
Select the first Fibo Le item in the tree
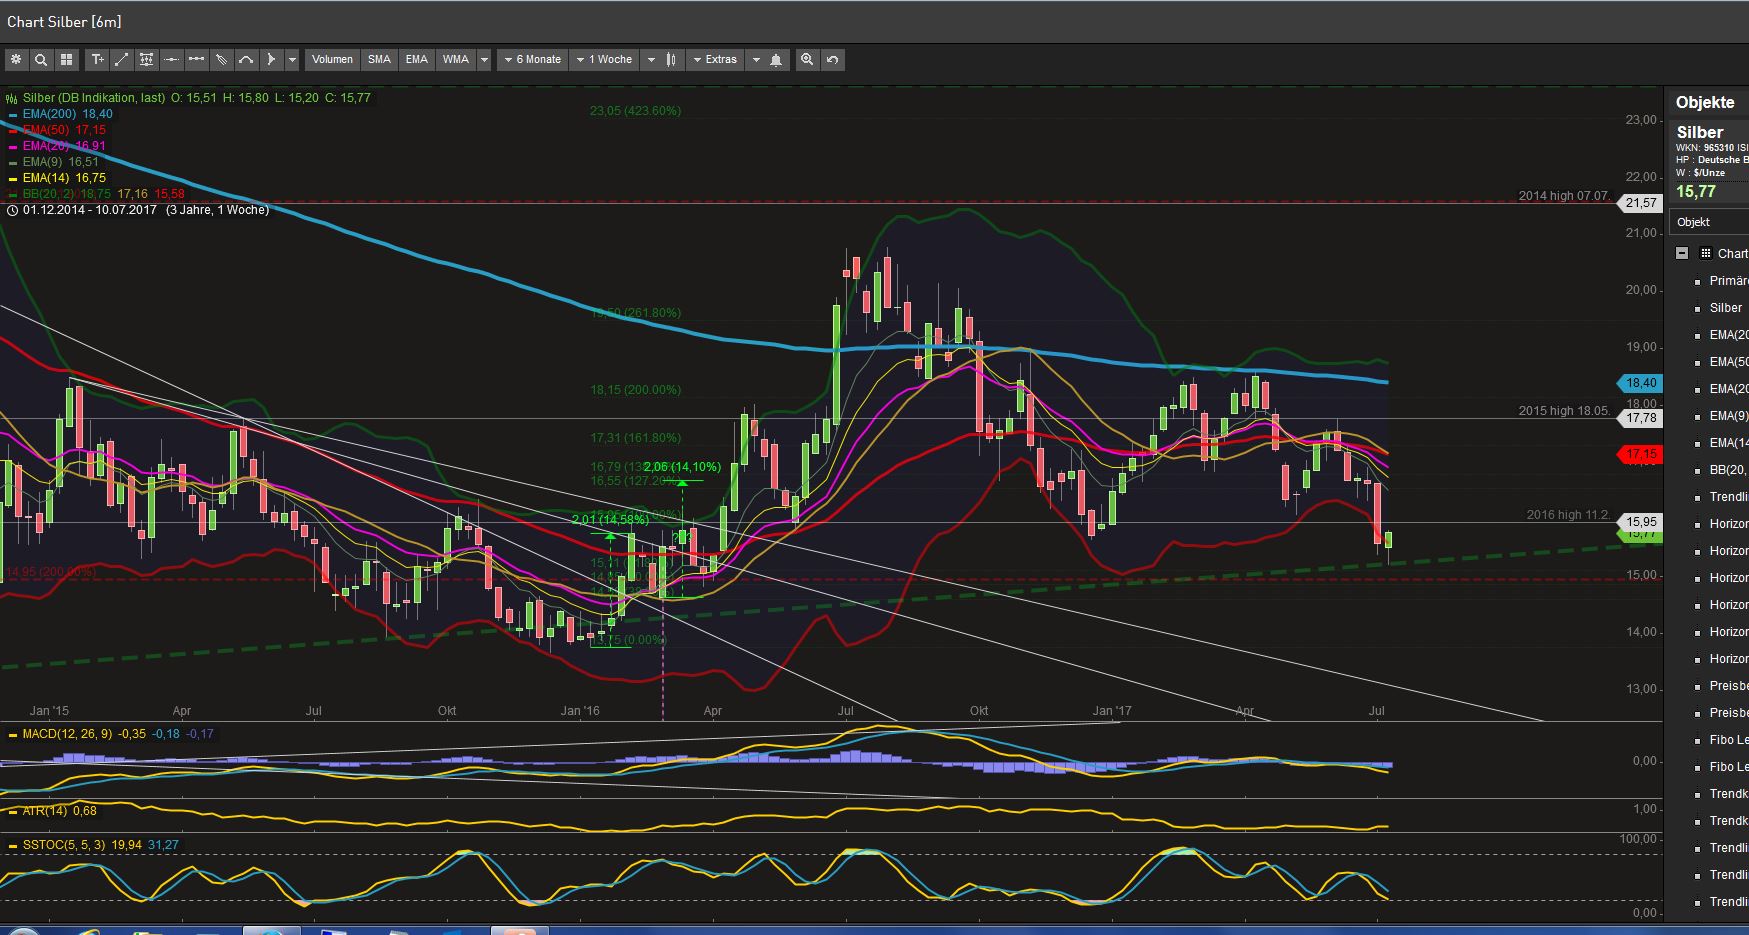pyautogui.click(x=1729, y=740)
